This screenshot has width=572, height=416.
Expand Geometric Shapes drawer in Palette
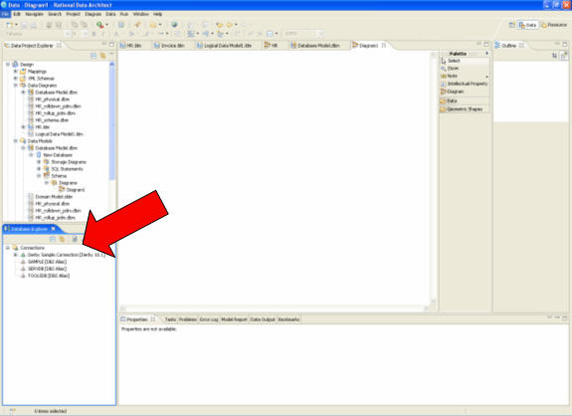[x=464, y=109]
